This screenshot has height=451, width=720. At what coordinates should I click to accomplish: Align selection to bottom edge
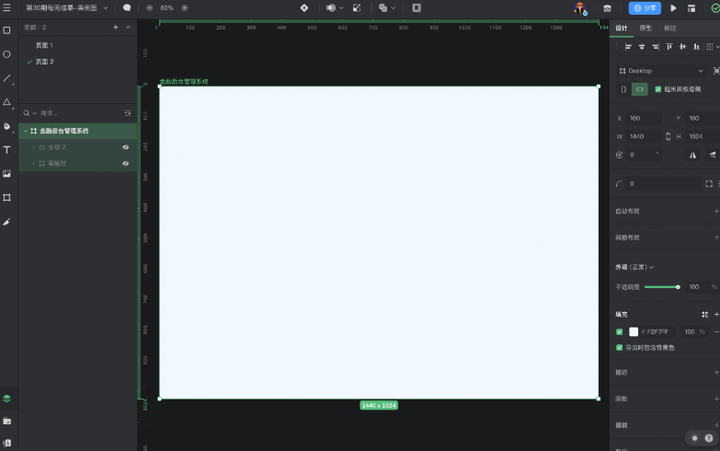click(697, 46)
